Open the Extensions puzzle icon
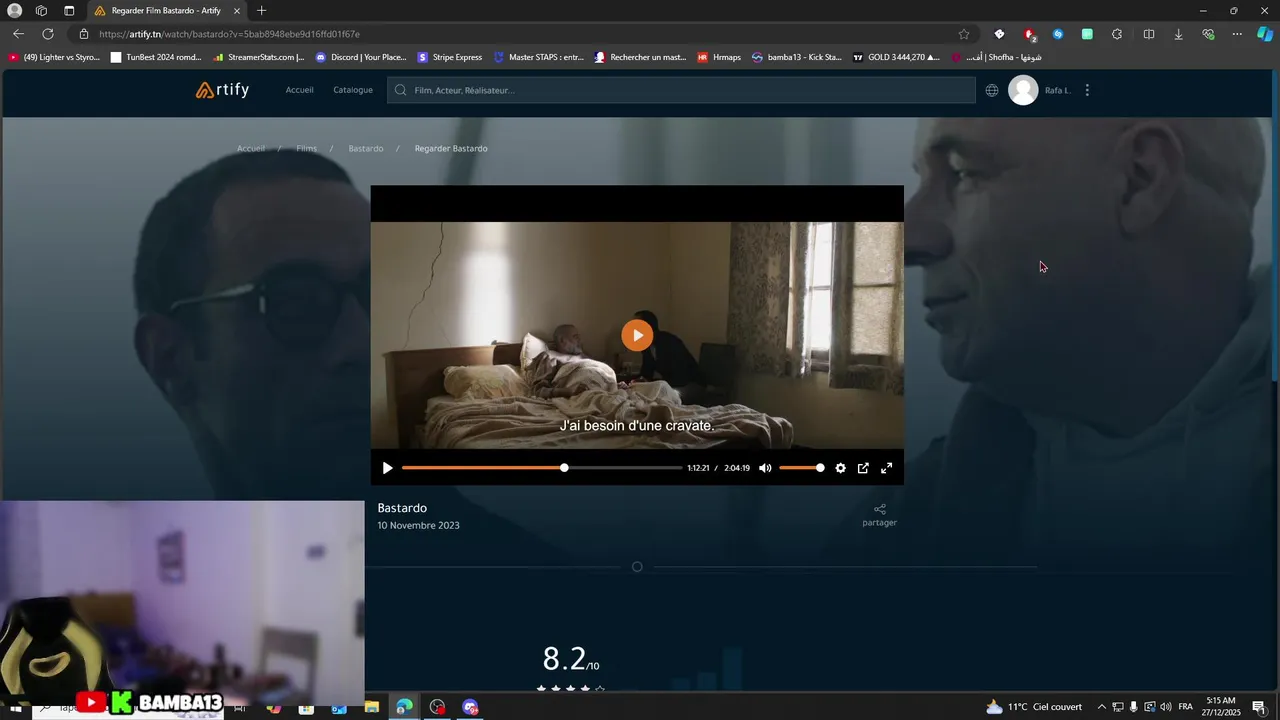Viewport: 1280px width, 720px height. 1117,34
